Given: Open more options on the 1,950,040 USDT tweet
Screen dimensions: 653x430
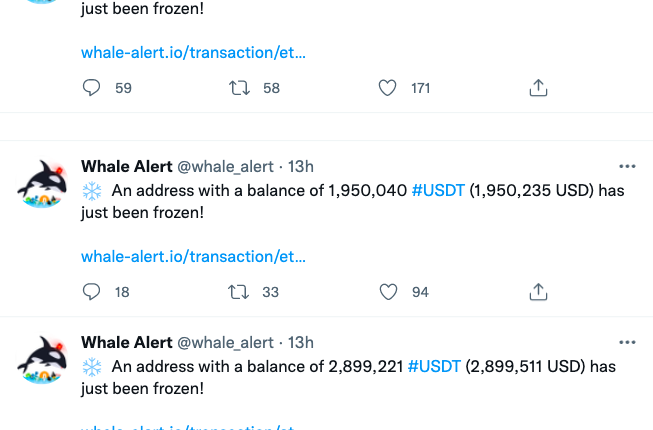Looking at the screenshot, I should tap(627, 166).
